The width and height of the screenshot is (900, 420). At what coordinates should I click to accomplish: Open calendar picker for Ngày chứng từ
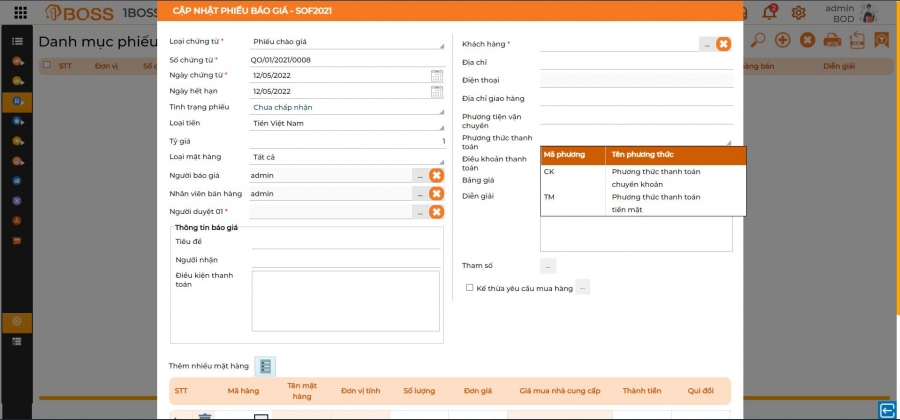[437, 75]
